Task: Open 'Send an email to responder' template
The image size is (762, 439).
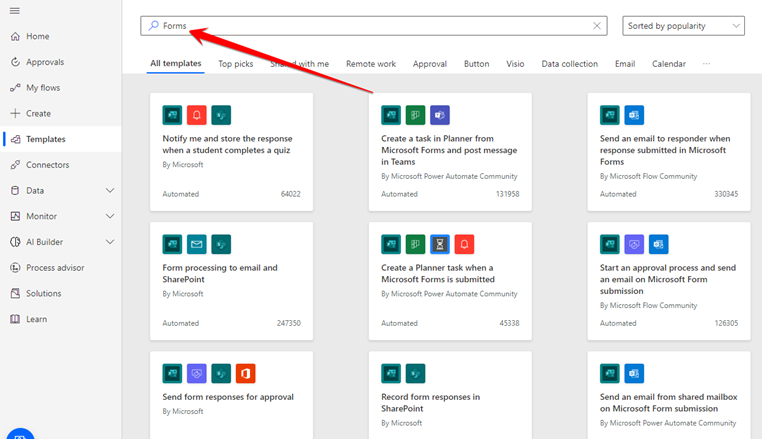Action: (665, 150)
